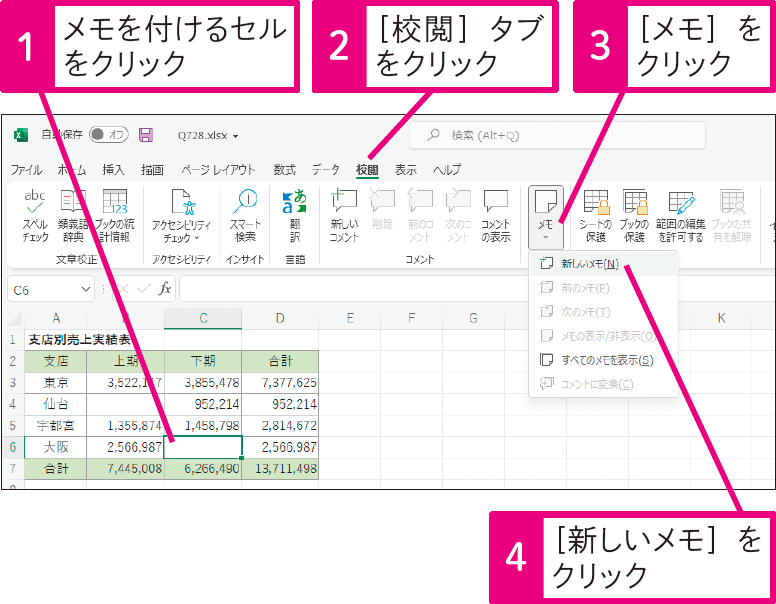Open Smart Lookup (スマート検索)
The width and height of the screenshot is (776, 604).
click(245, 215)
